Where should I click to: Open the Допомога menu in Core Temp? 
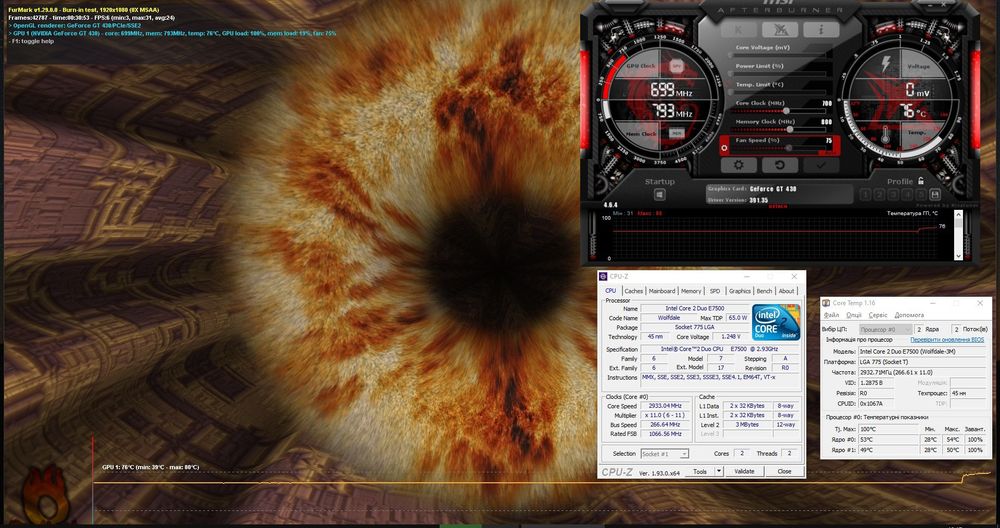pos(909,315)
